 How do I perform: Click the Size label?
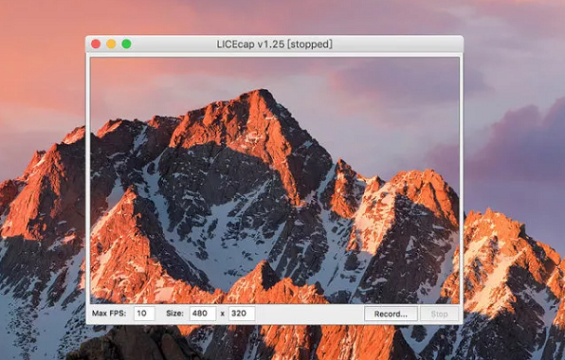(175, 314)
